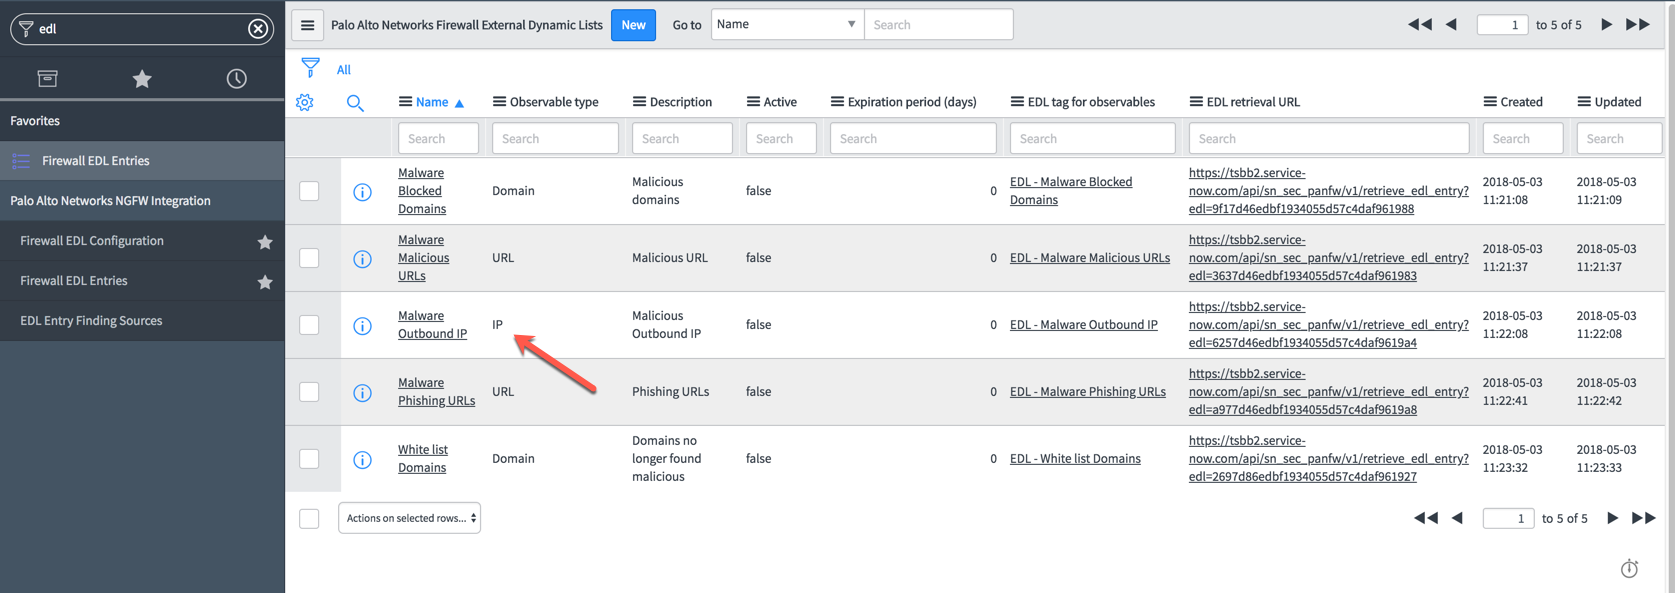Switch to Favorites star tab
1675x593 pixels.
(142, 78)
